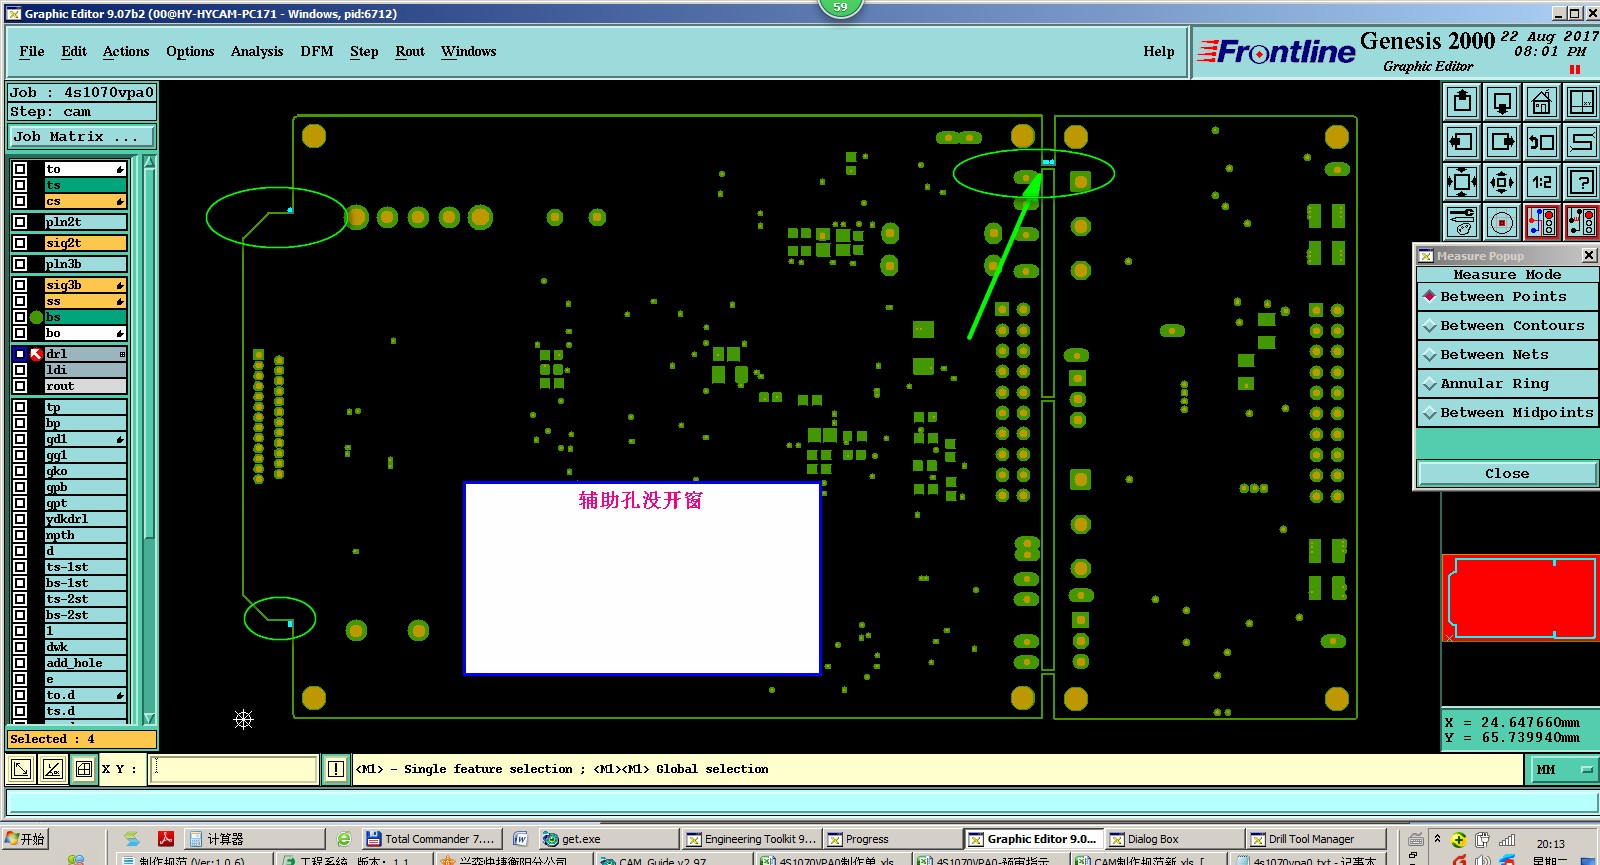Screen dimensions: 1600x865
Task: Open the tools and palette icon
Action: 1462,222
